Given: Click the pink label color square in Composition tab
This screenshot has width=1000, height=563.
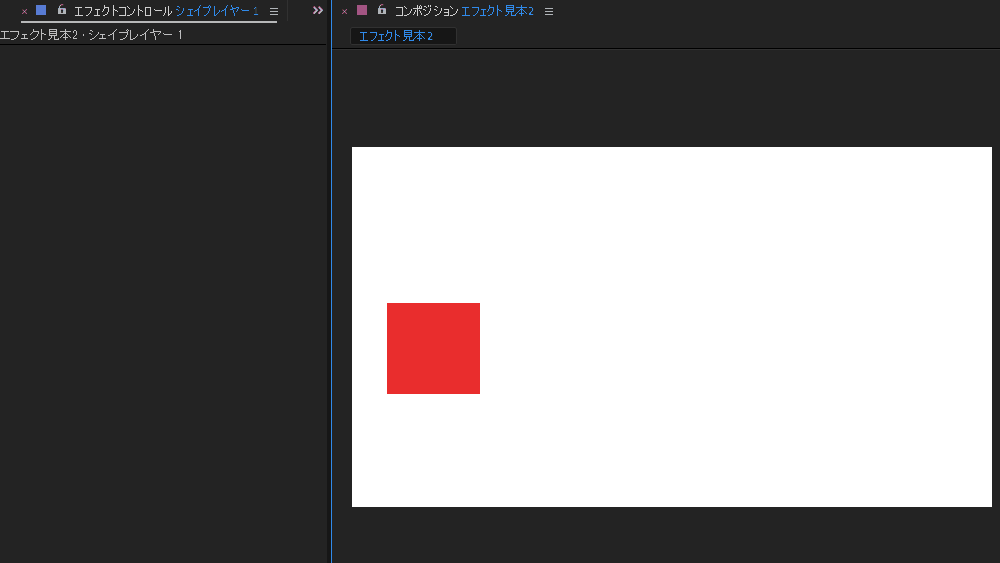Looking at the screenshot, I should (362, 10).
